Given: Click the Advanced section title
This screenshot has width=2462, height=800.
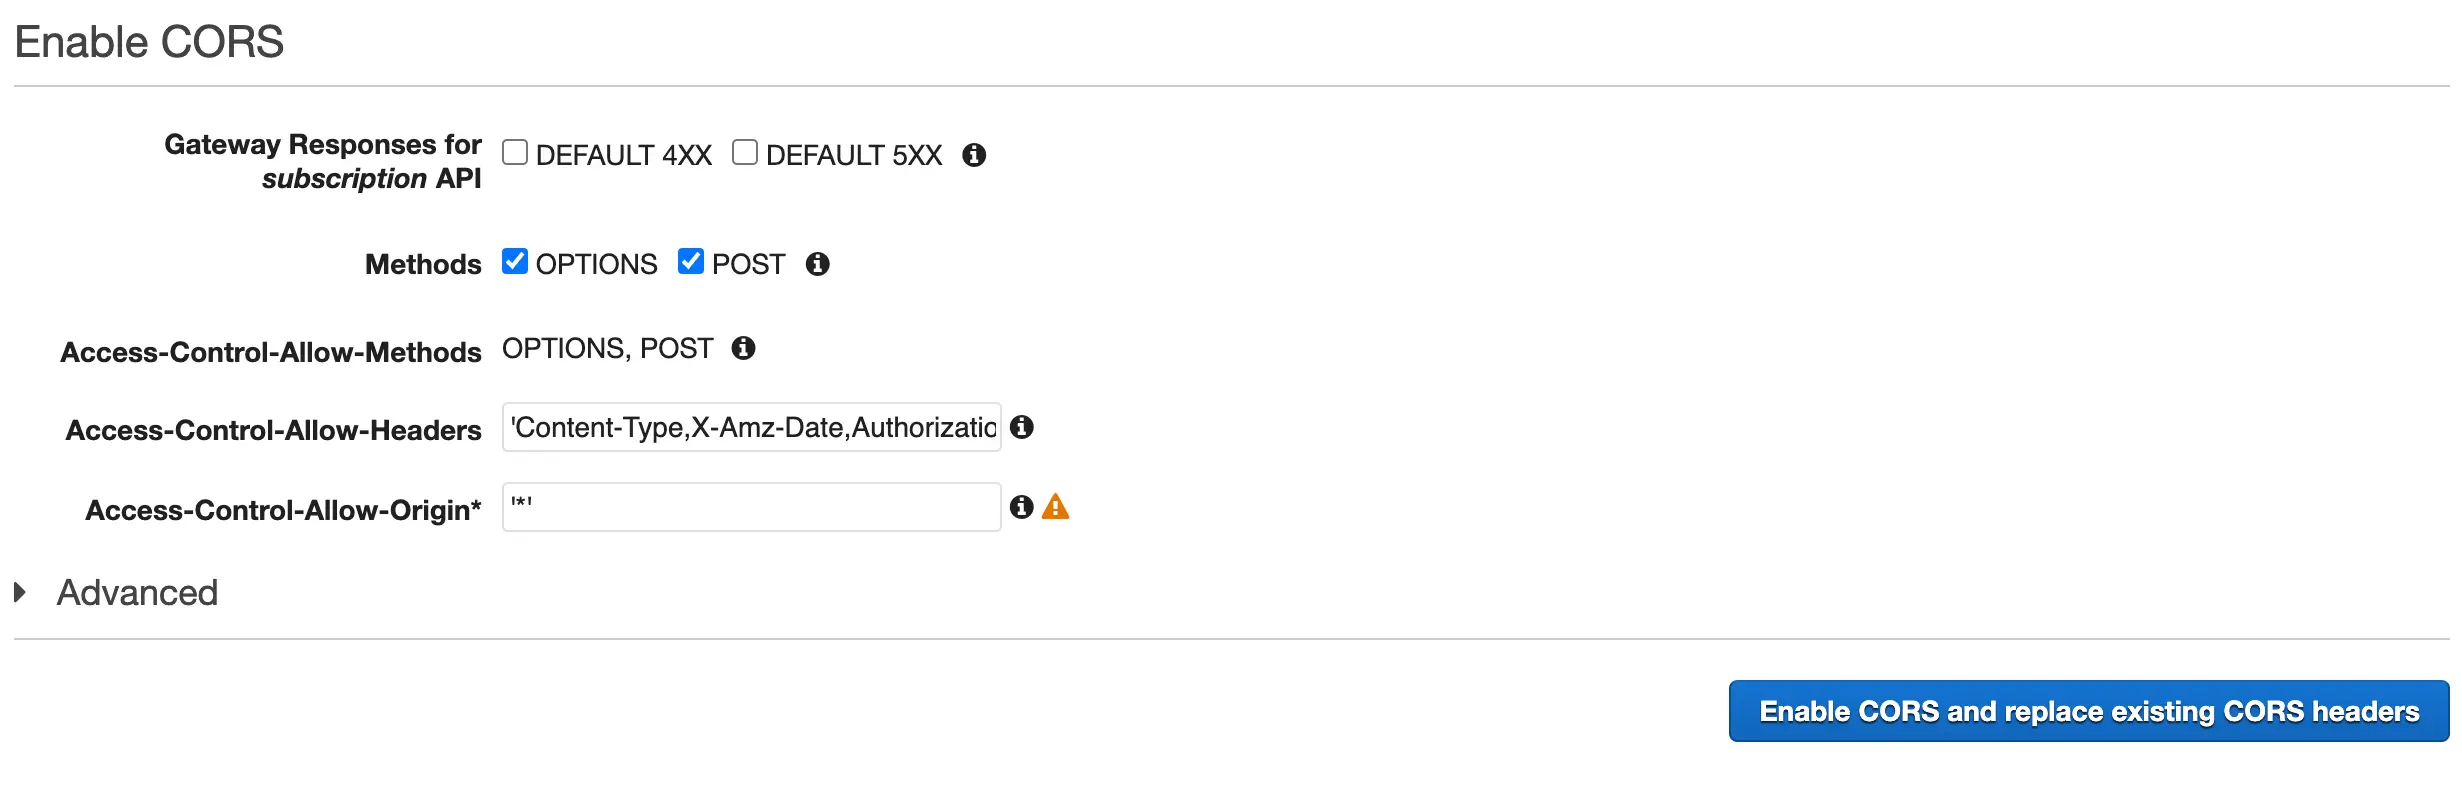Looking at the screenshot, I should (137, 593).
